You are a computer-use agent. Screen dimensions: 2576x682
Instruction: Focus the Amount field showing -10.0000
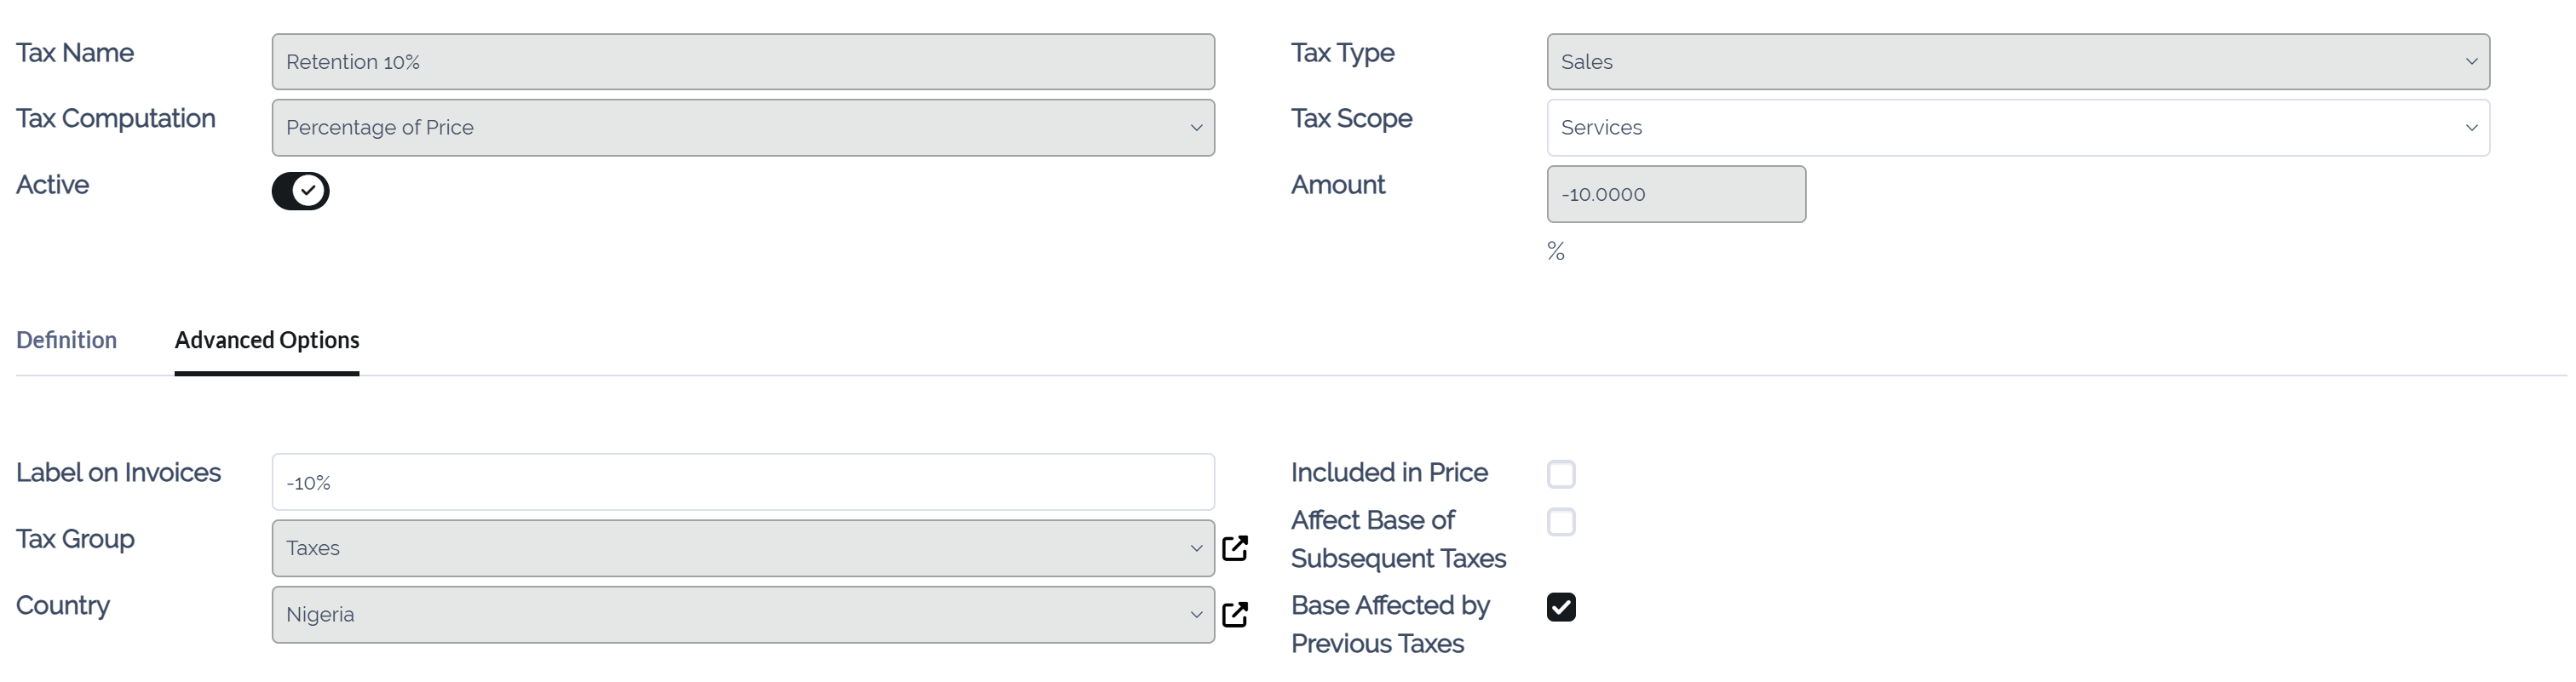click(x=1675, y=194)
